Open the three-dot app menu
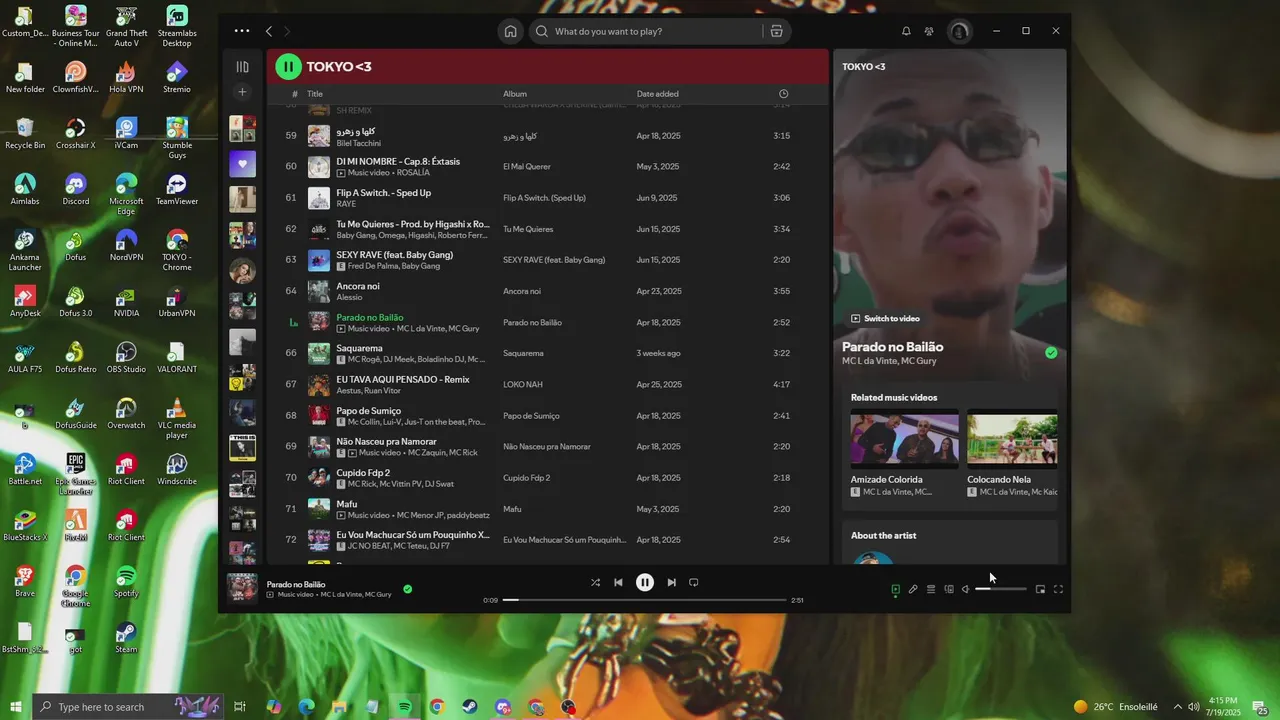Screen dimensions: 1280x720 click(242, 31)
